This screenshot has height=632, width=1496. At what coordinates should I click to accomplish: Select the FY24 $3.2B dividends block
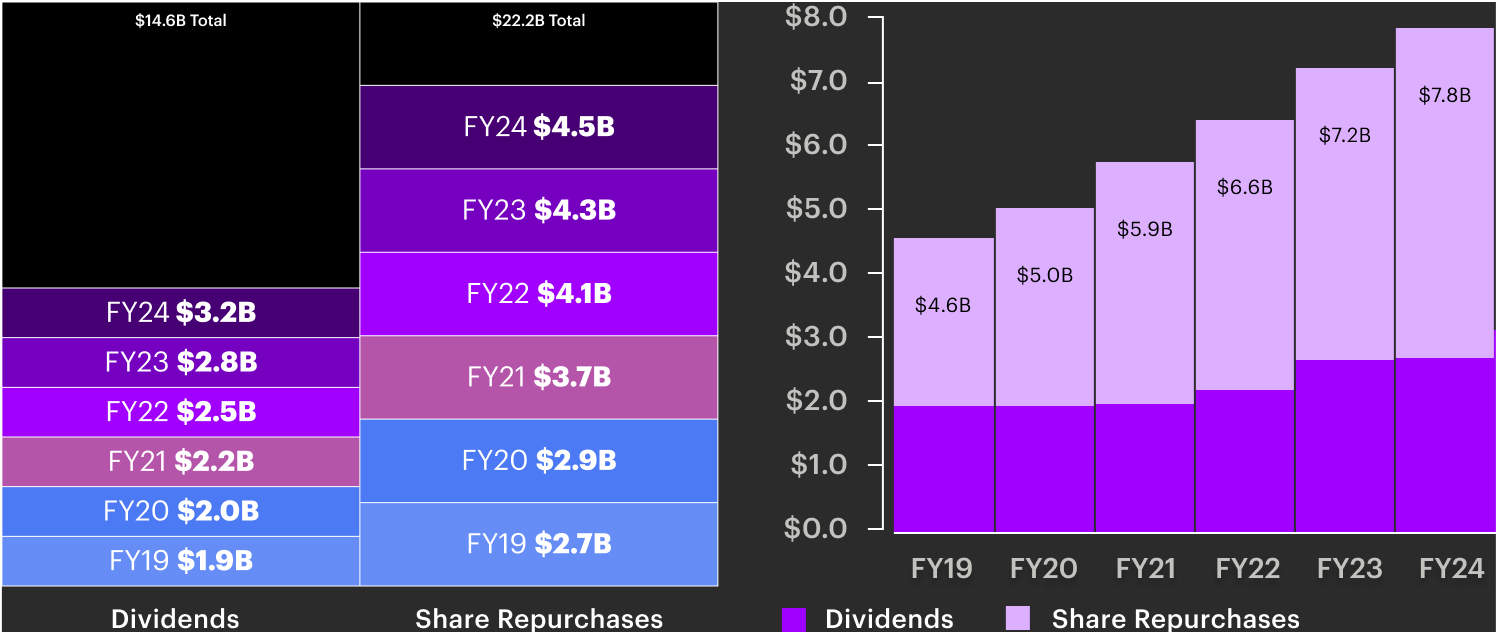[181, 313]
